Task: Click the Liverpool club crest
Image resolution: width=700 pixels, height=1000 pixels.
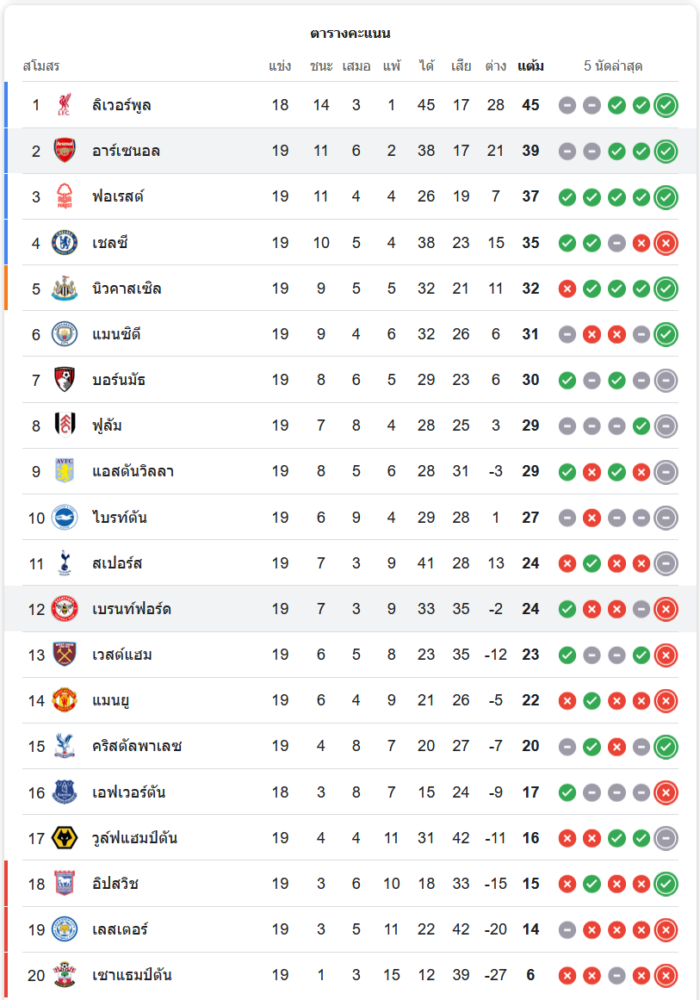Action: click(x=64, y=105)
